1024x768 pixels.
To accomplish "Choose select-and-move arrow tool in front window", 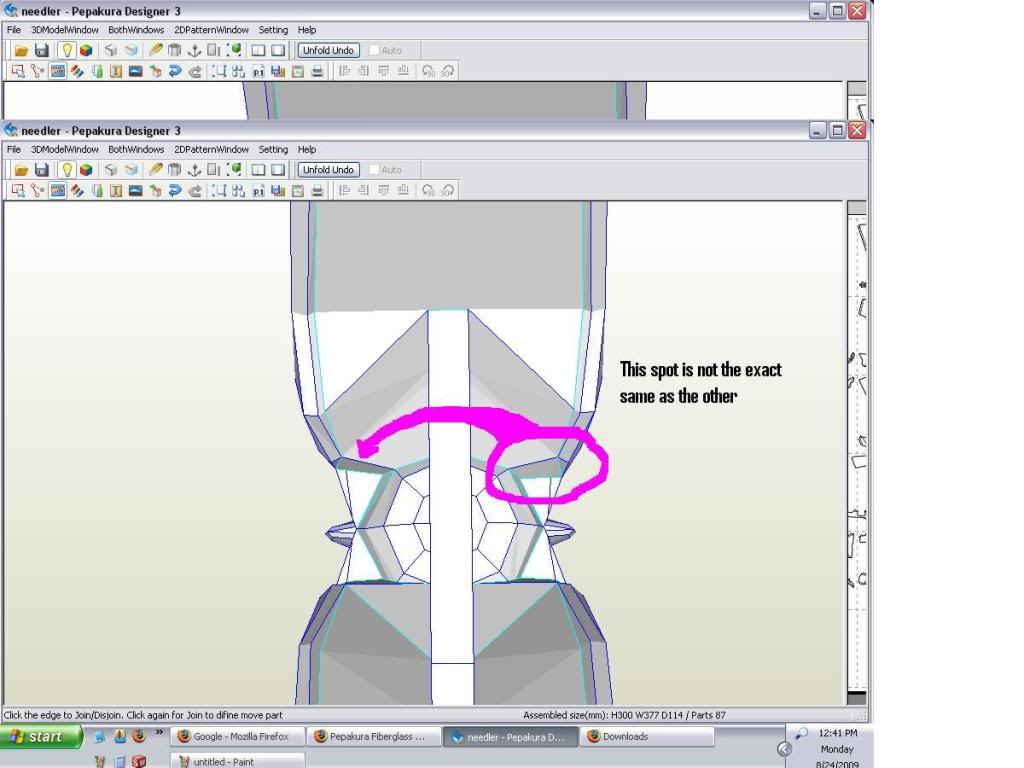I will pyautogui.click(x=18, y=191).
